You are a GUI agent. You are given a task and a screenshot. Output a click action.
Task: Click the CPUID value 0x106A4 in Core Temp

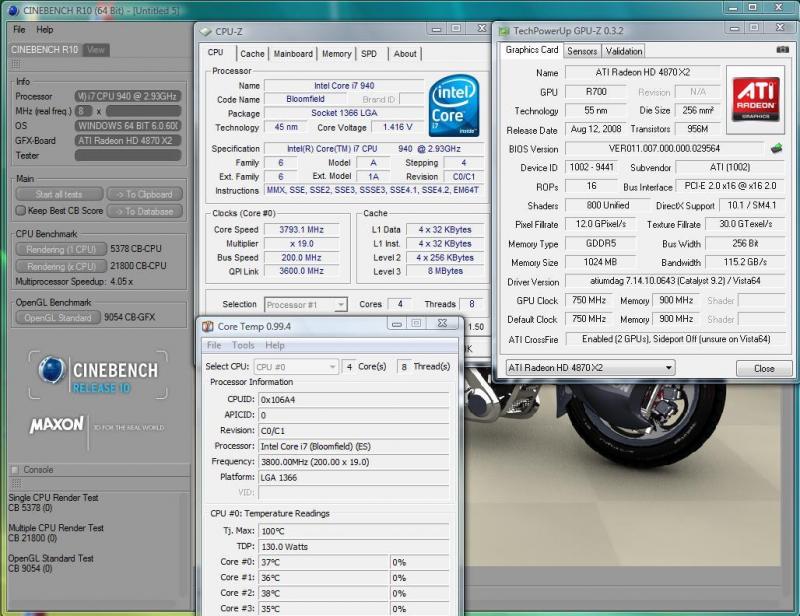[x=354, y=400]
